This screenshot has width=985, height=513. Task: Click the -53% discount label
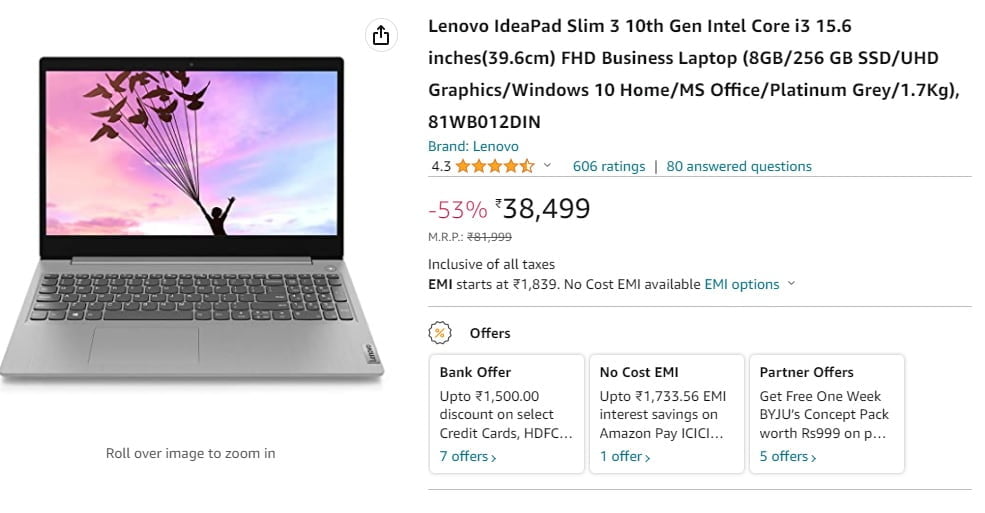click(457, 210)
